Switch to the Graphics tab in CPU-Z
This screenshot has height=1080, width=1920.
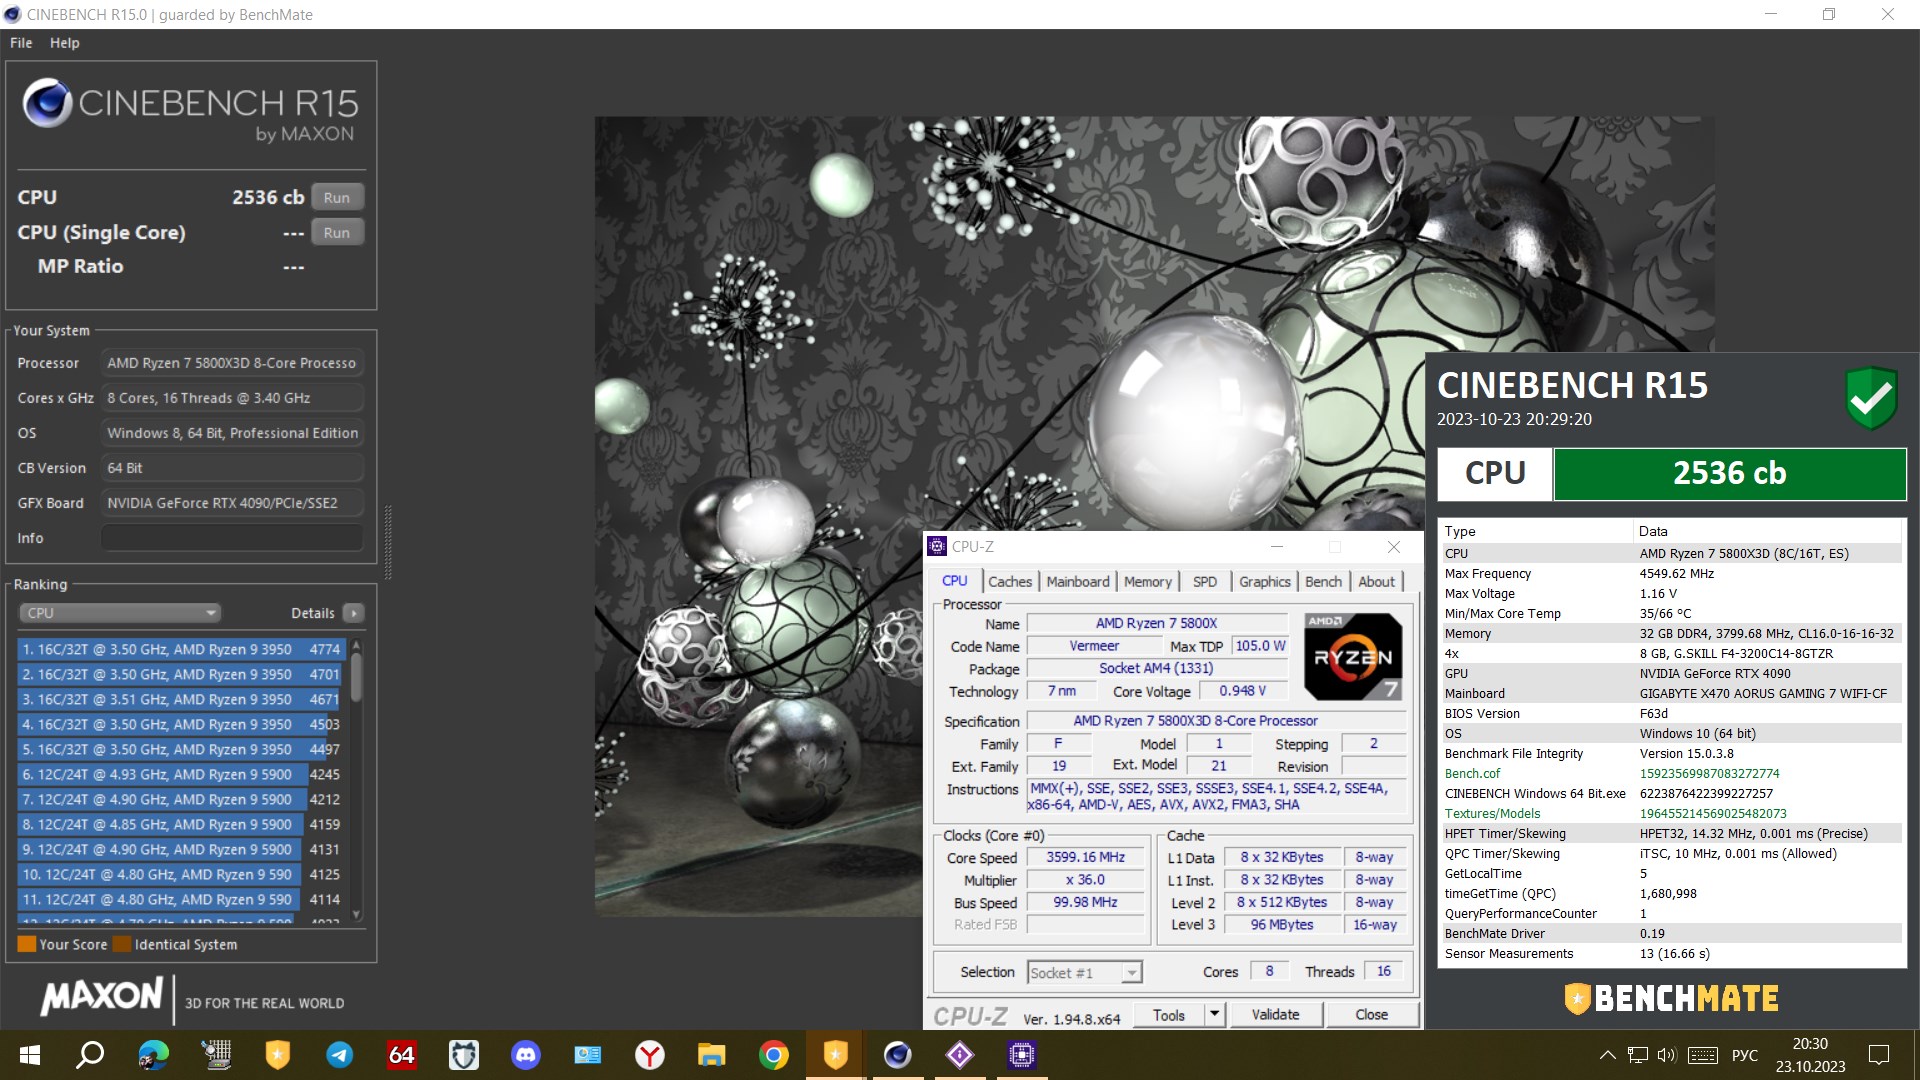pos(1265,581)
